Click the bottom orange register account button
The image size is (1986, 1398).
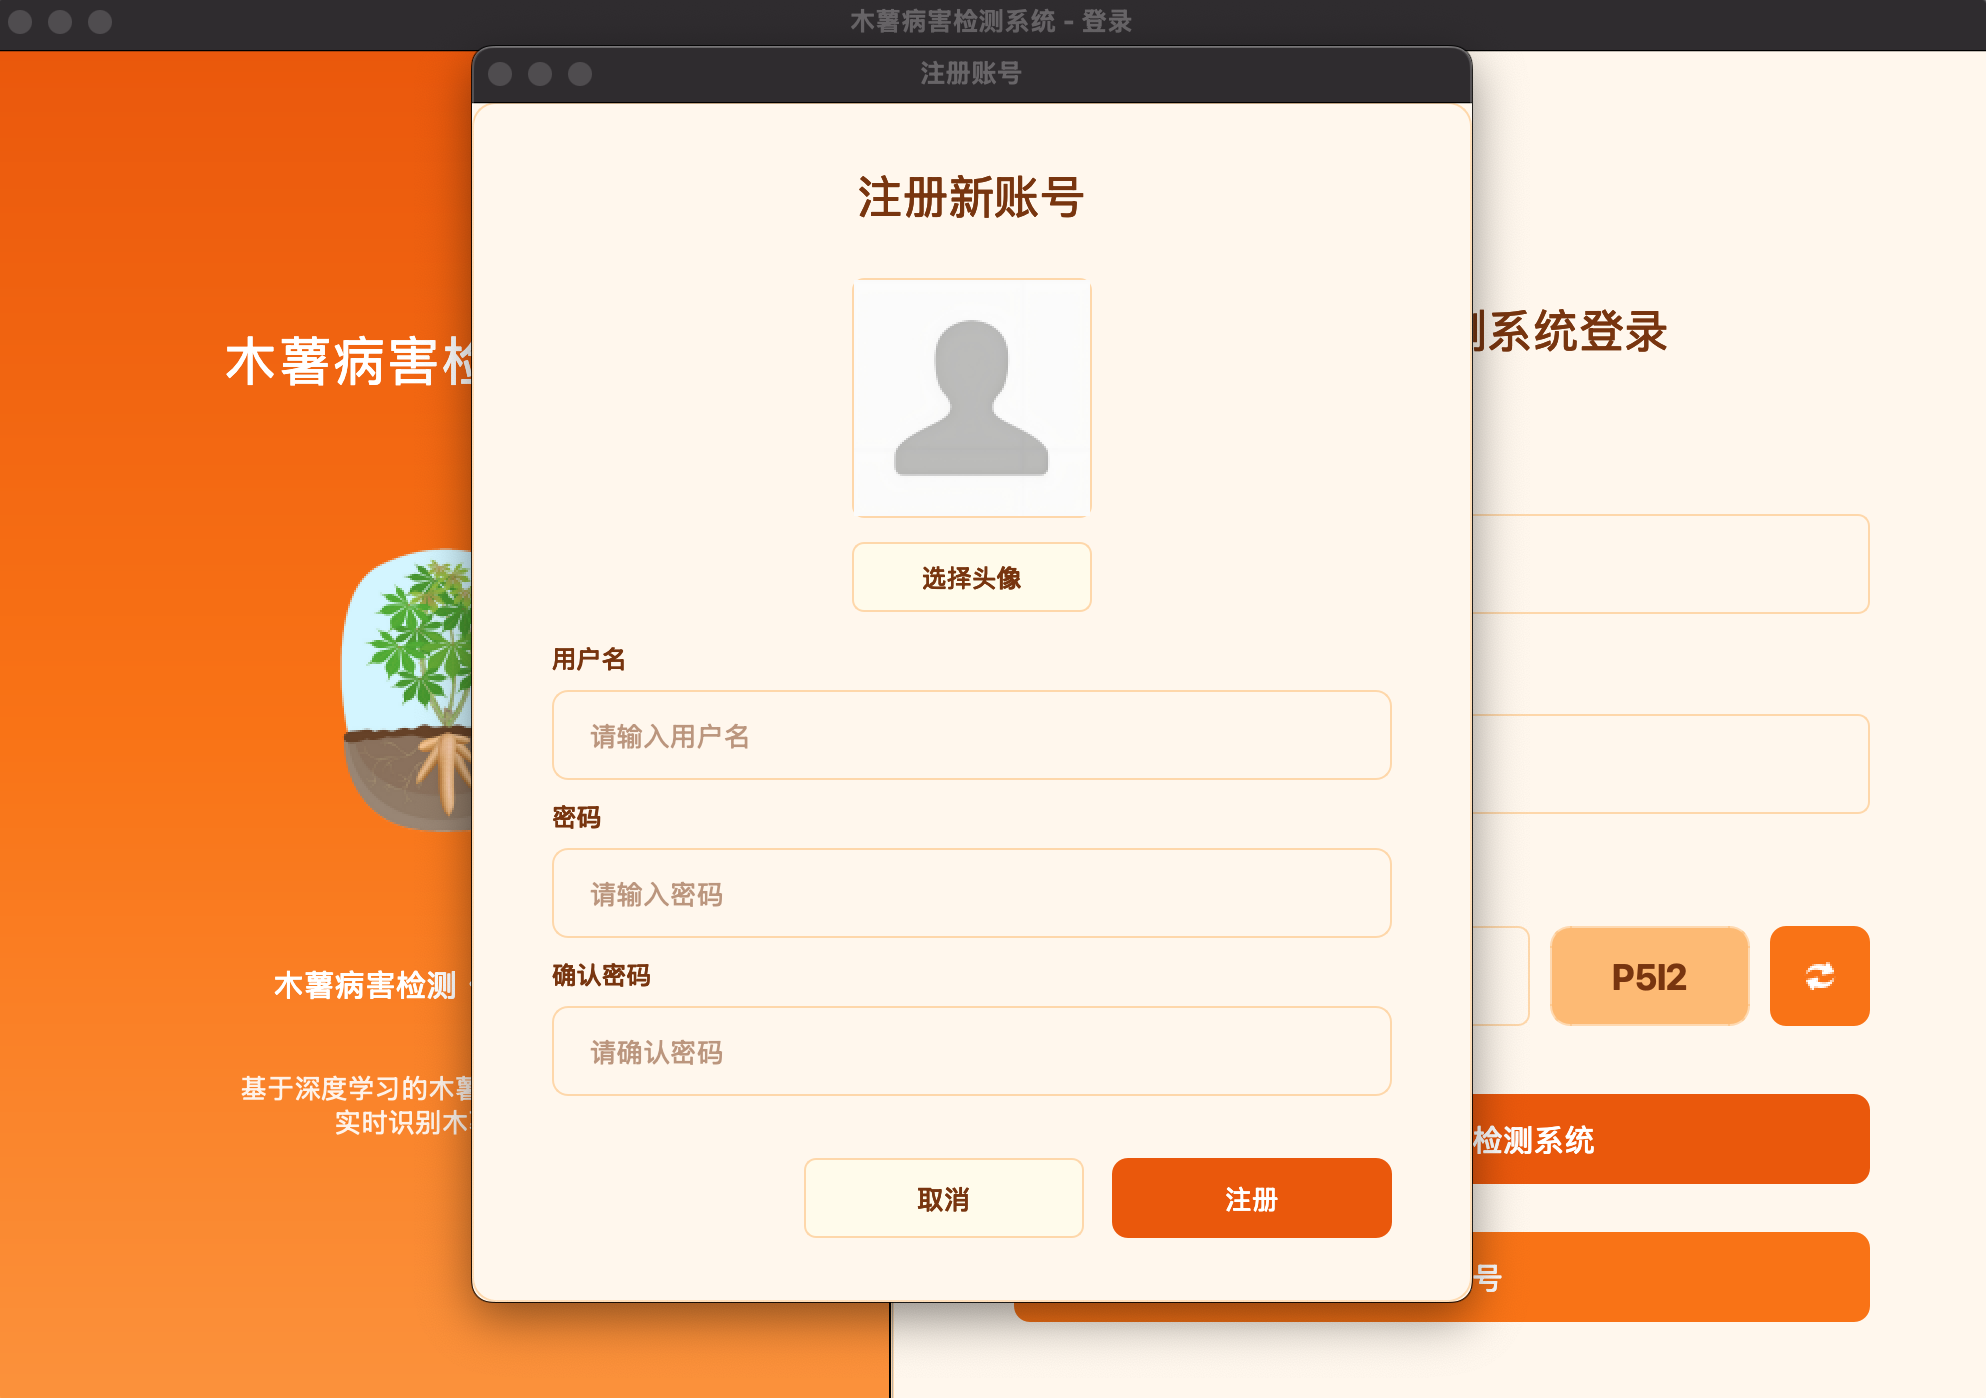coord(1670,1278)
